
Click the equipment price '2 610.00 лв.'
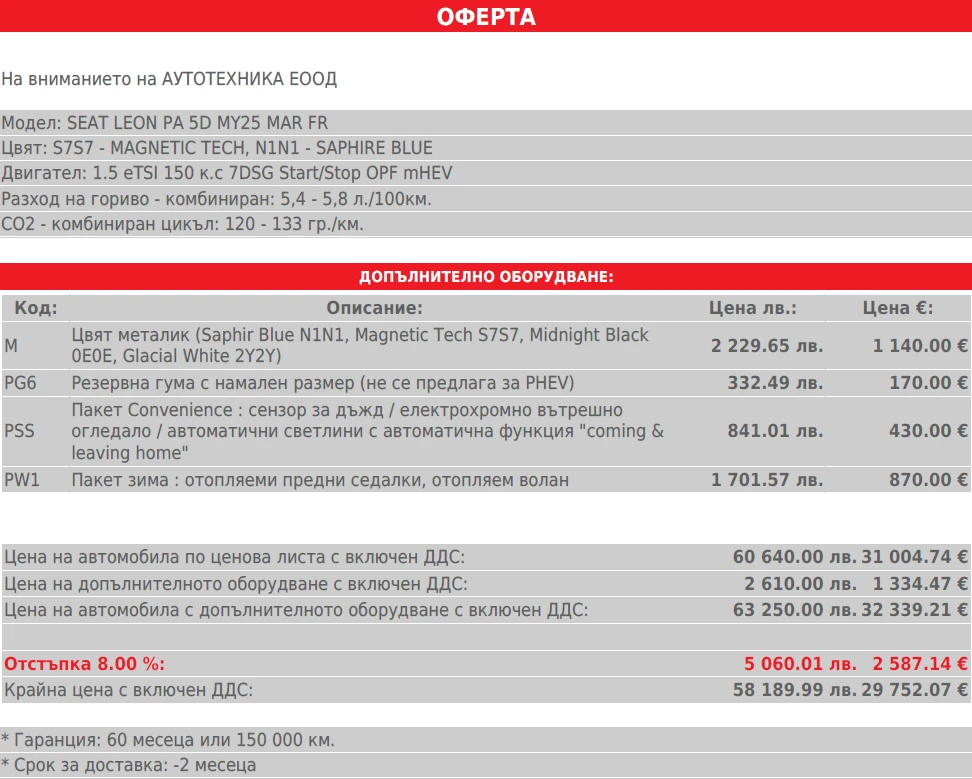(800, 584)
